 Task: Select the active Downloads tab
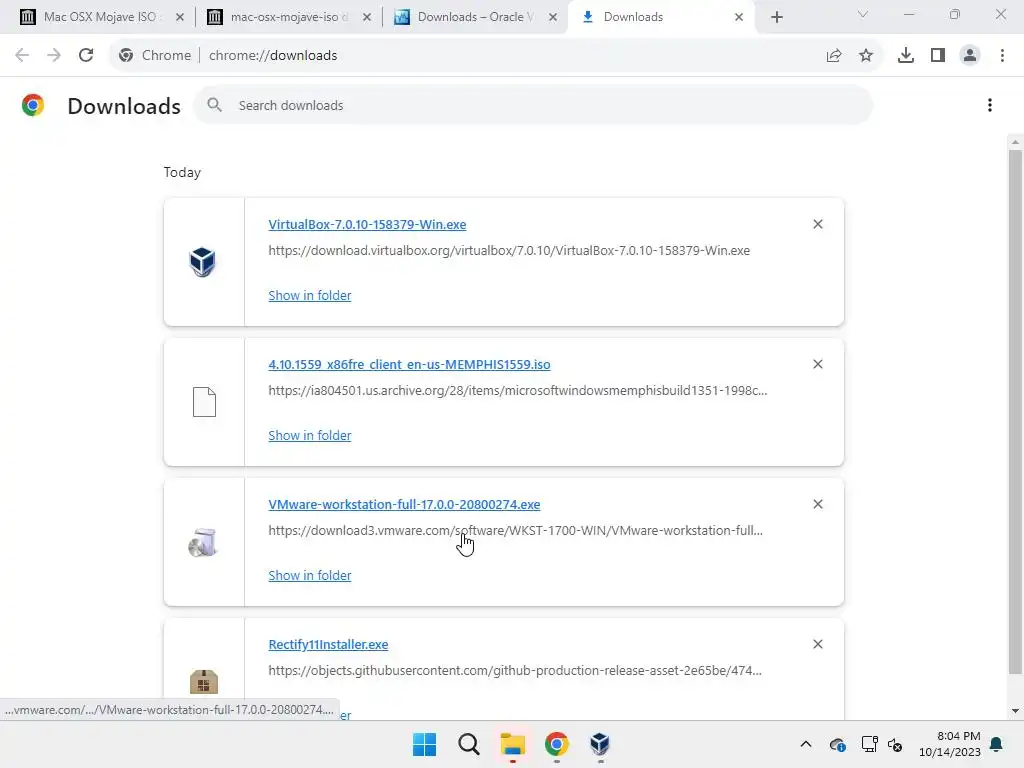point(660,17)
